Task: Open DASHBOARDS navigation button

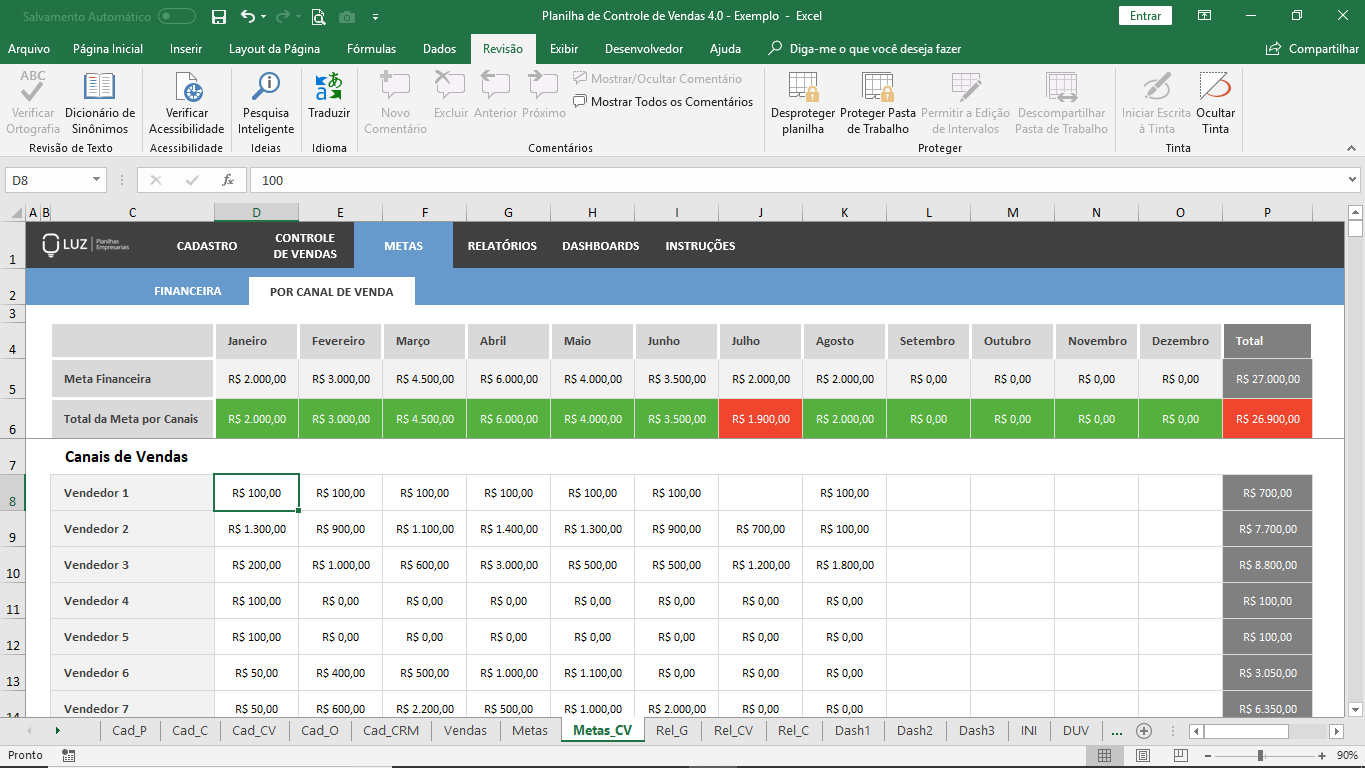Action: 600,245
